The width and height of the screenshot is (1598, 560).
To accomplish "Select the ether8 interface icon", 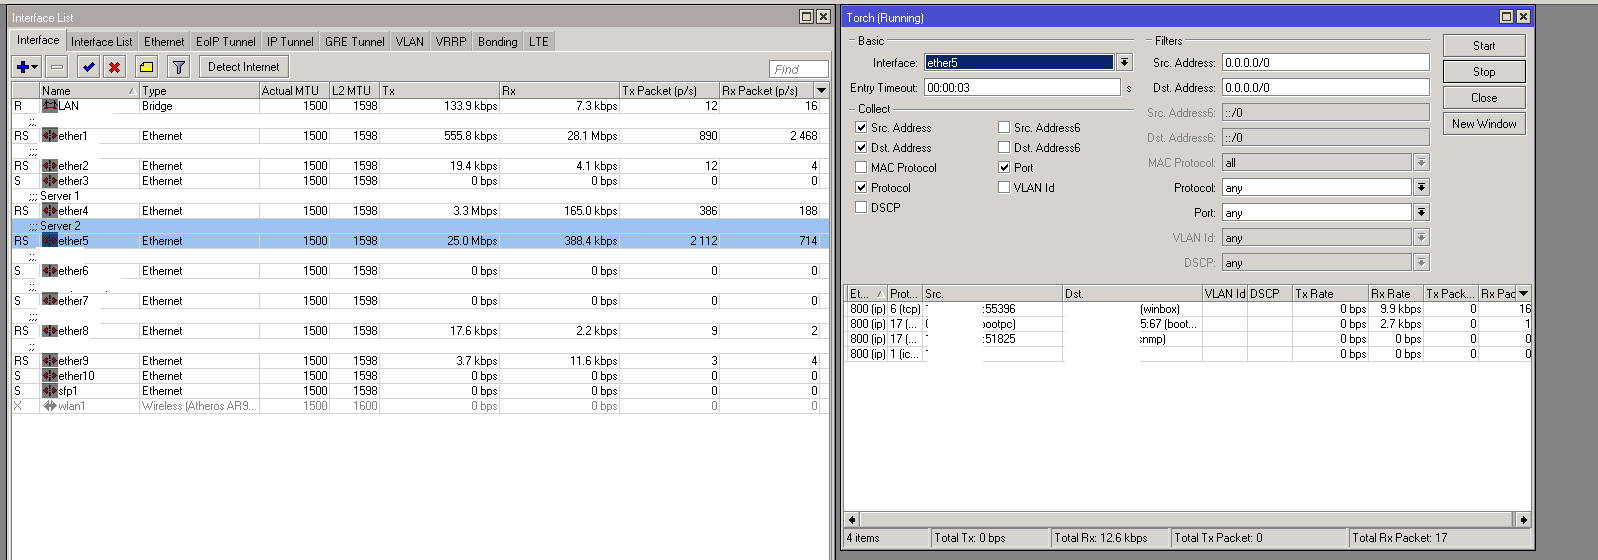I will 50,331.
